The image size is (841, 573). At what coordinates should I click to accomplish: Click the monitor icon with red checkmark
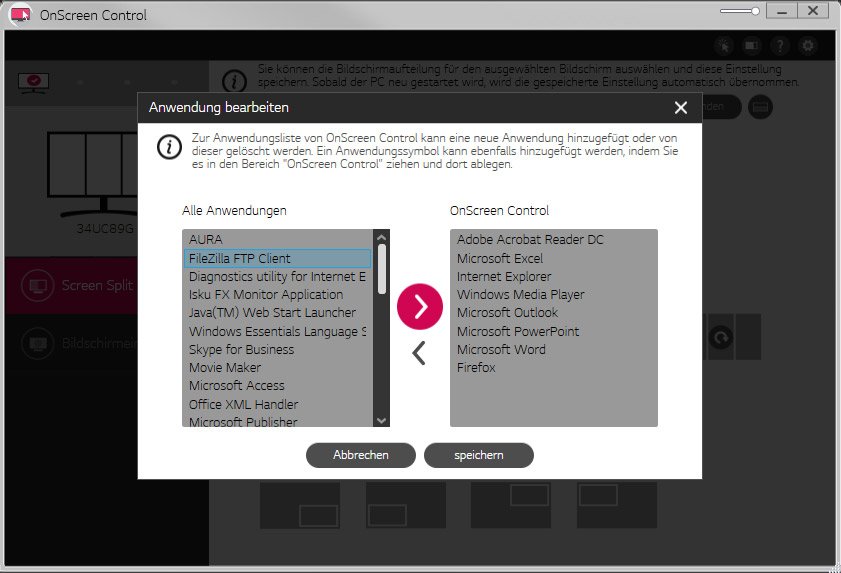(34, 83)
